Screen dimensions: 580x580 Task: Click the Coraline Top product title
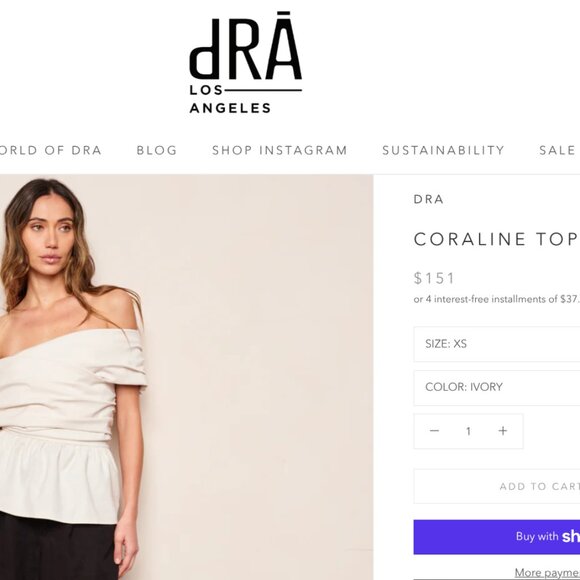(x=496, y=239)
